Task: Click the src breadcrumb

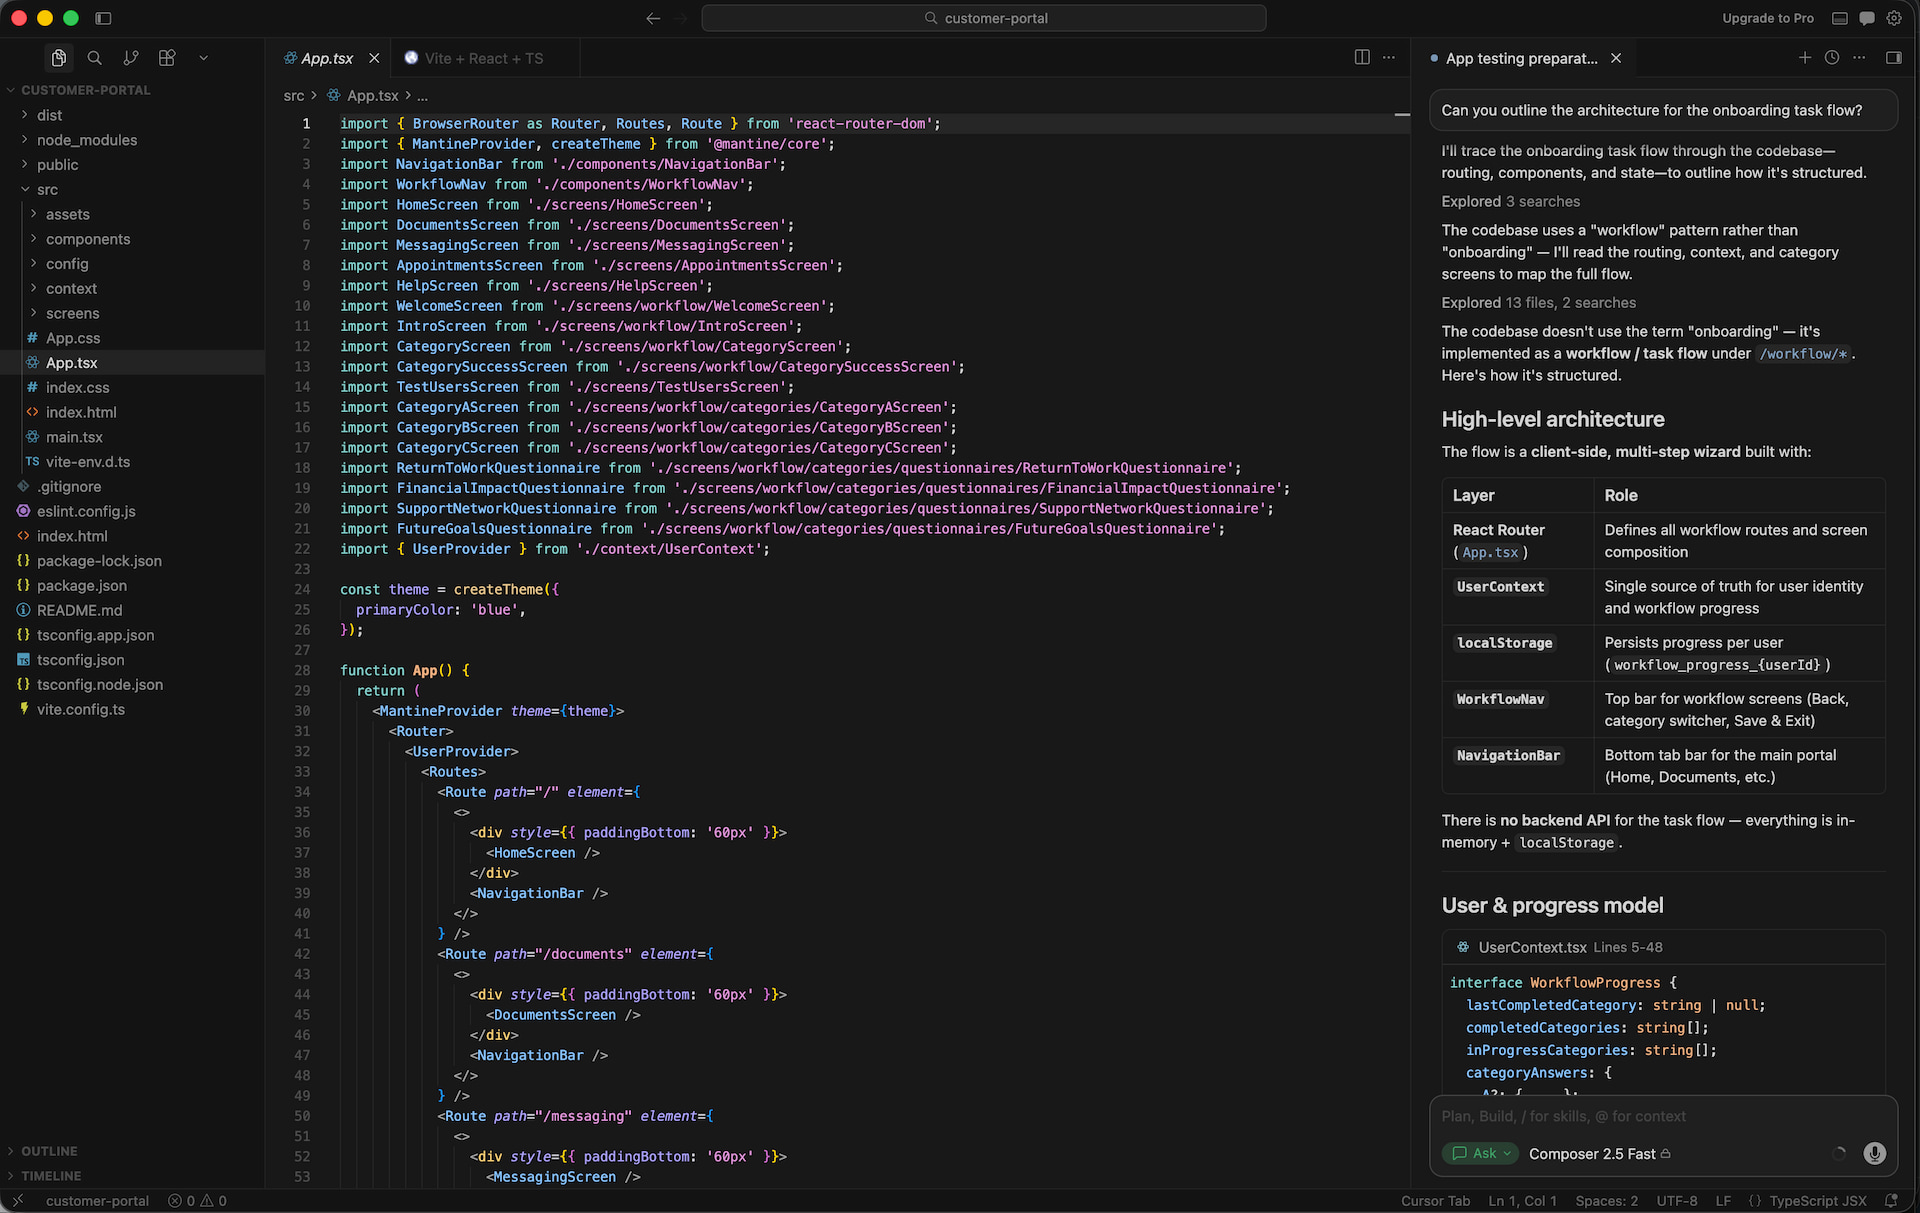Action: pyautogui.click(x=293, y=95)
